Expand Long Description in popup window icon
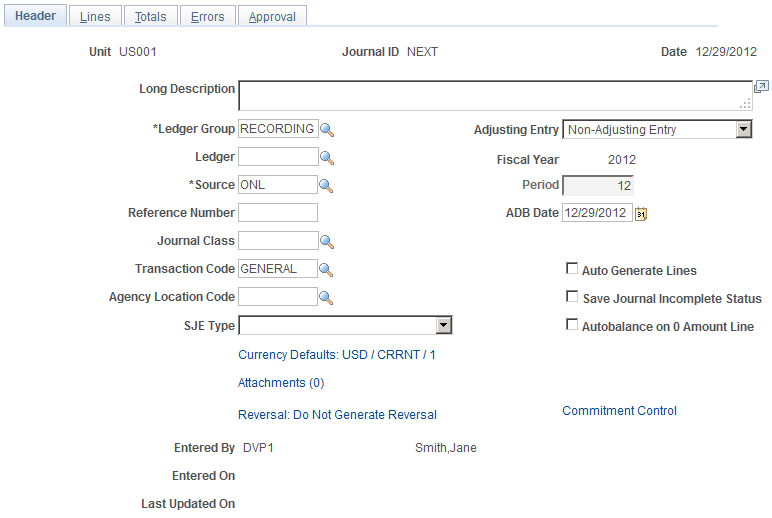 pos(761,87)
